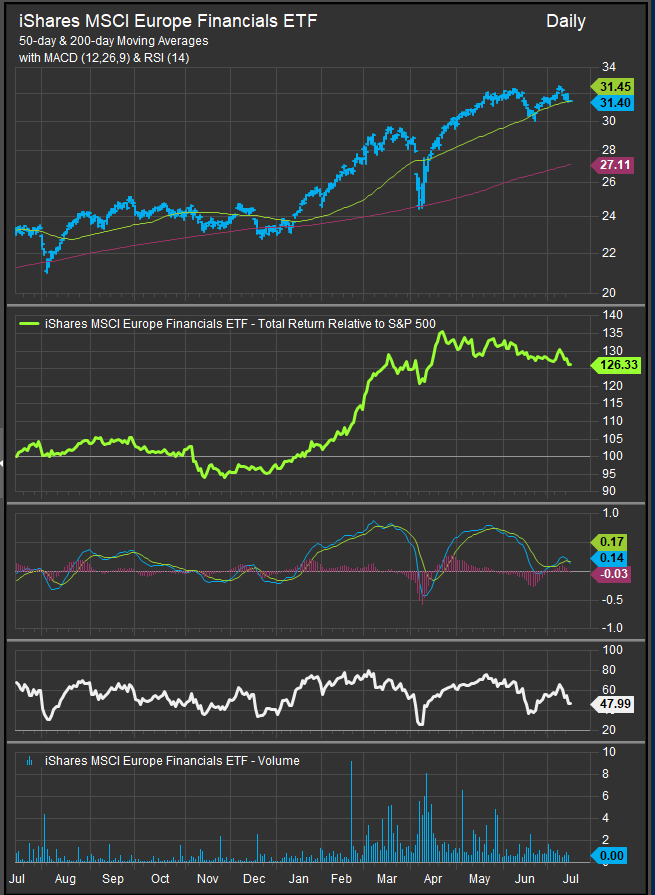Expand the side panel using the left-edge arrow

(x=2, y=462)
